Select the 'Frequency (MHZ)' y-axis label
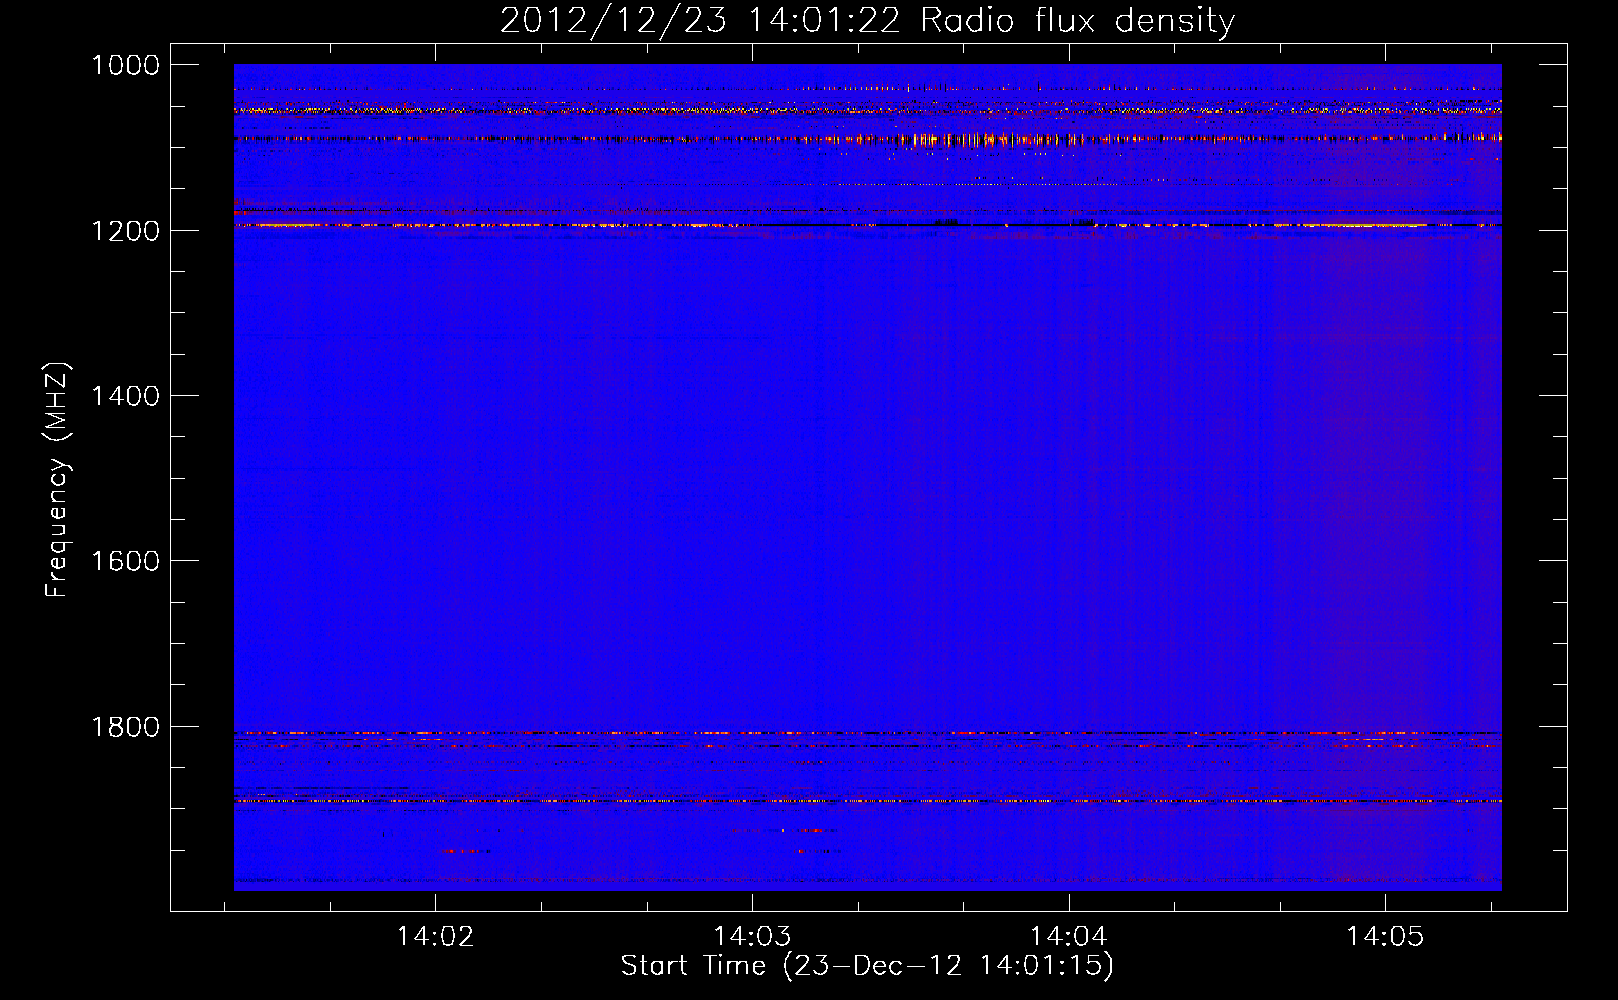This screenshot has height=1000, width=1618. (58, 480)
